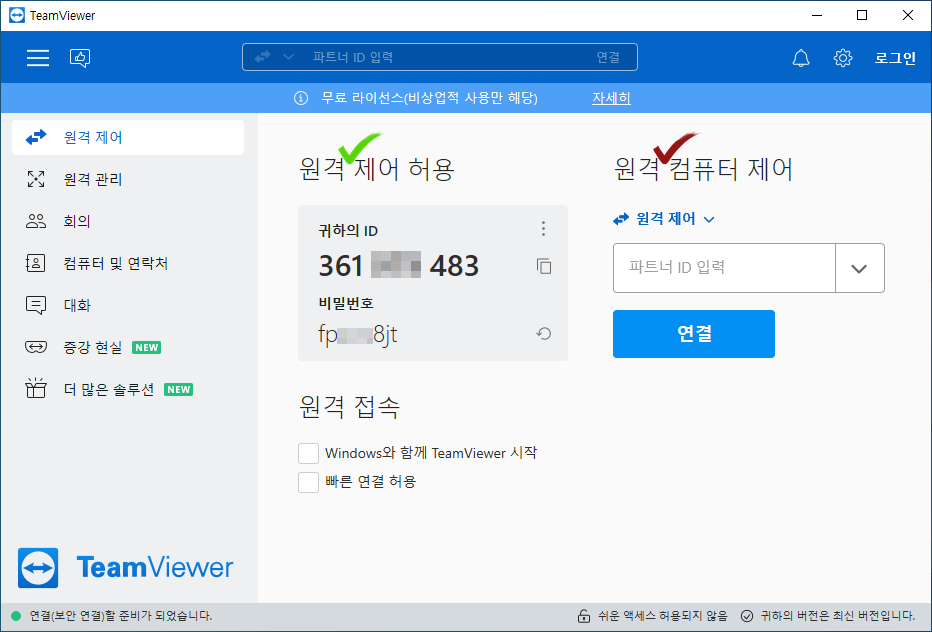Click the TeamViewer logo in sidebar

125,568
